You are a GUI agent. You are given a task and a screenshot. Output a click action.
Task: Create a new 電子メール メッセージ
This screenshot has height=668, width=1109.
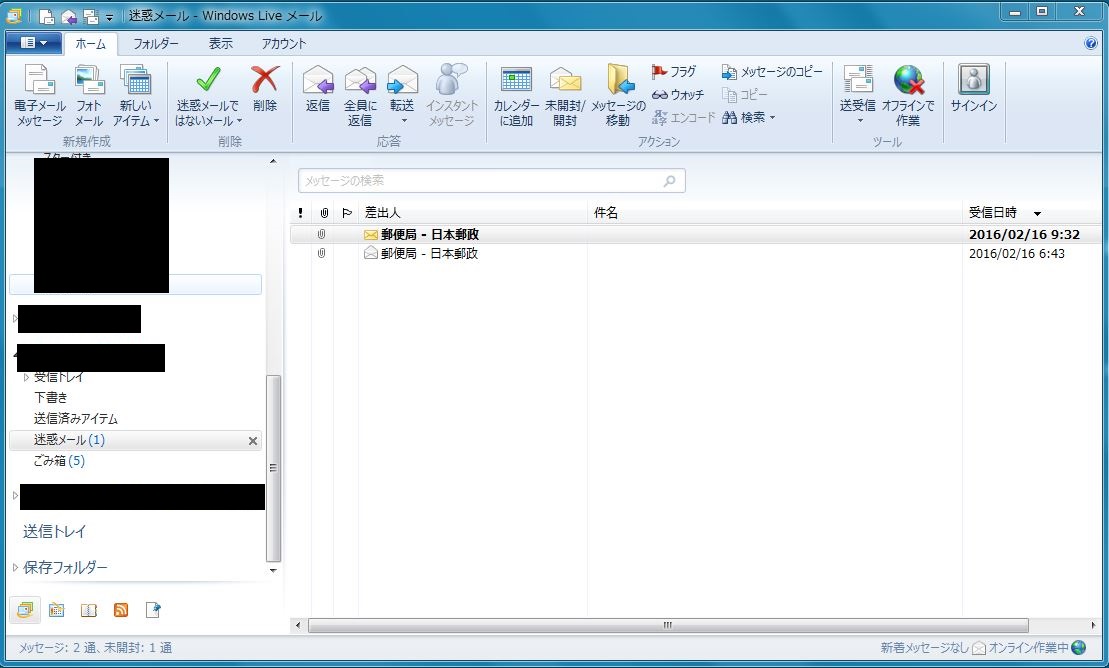point(40,95)
